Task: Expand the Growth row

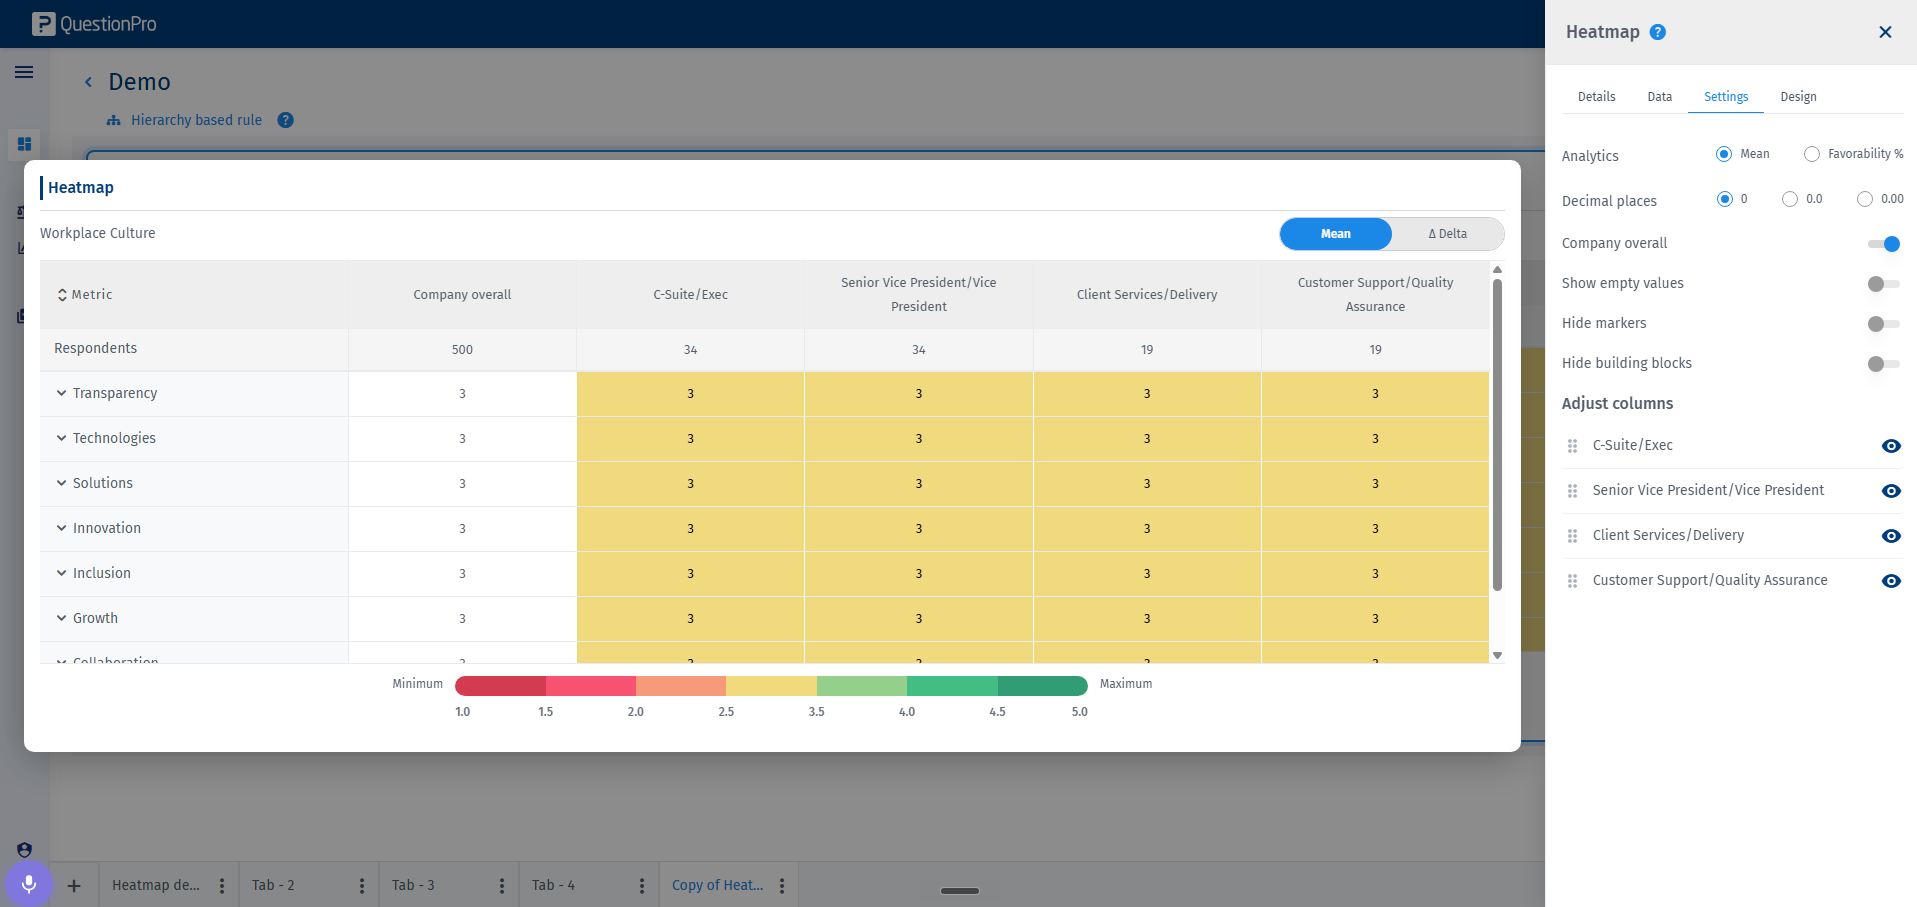Action: 62,618
